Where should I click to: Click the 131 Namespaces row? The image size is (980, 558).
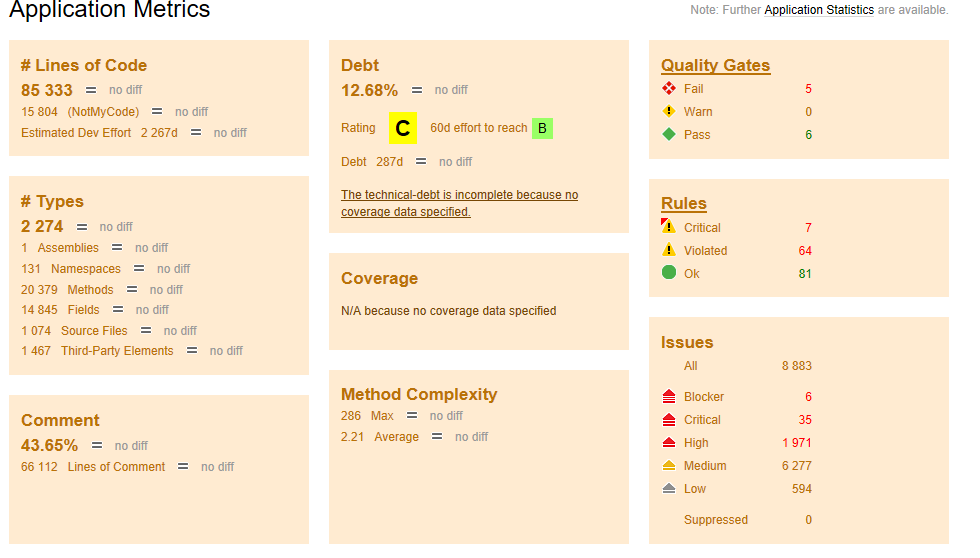tap(106, 269)
